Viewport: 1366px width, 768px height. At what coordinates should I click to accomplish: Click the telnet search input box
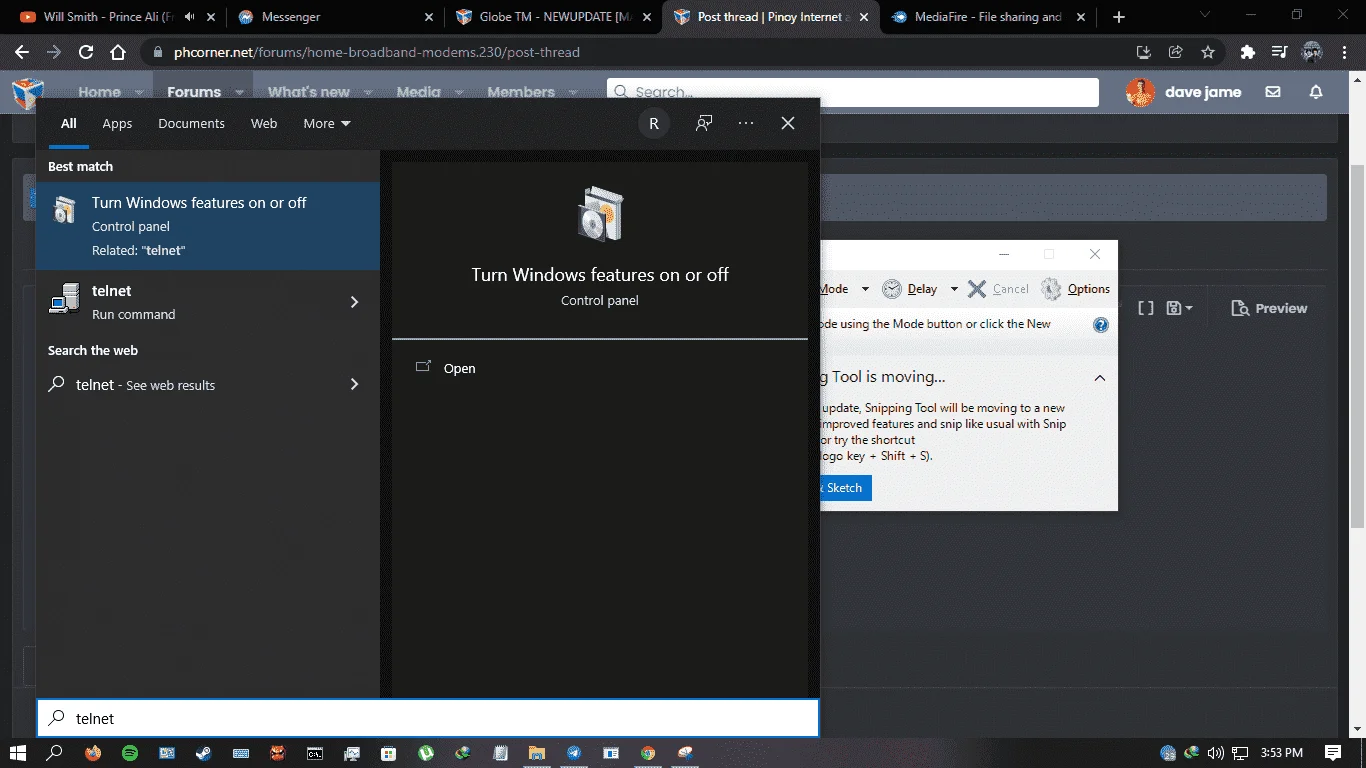[428, 718]
